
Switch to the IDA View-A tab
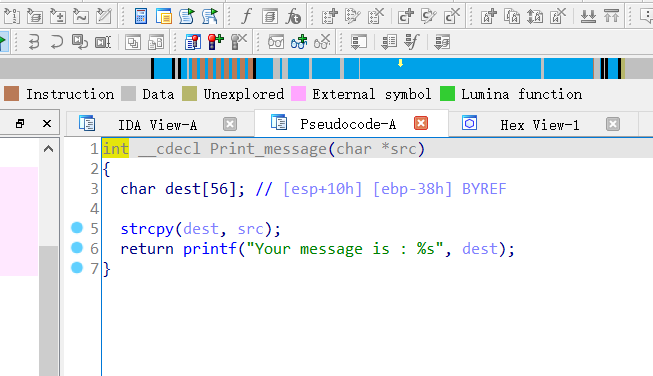(x=157, y=125)
